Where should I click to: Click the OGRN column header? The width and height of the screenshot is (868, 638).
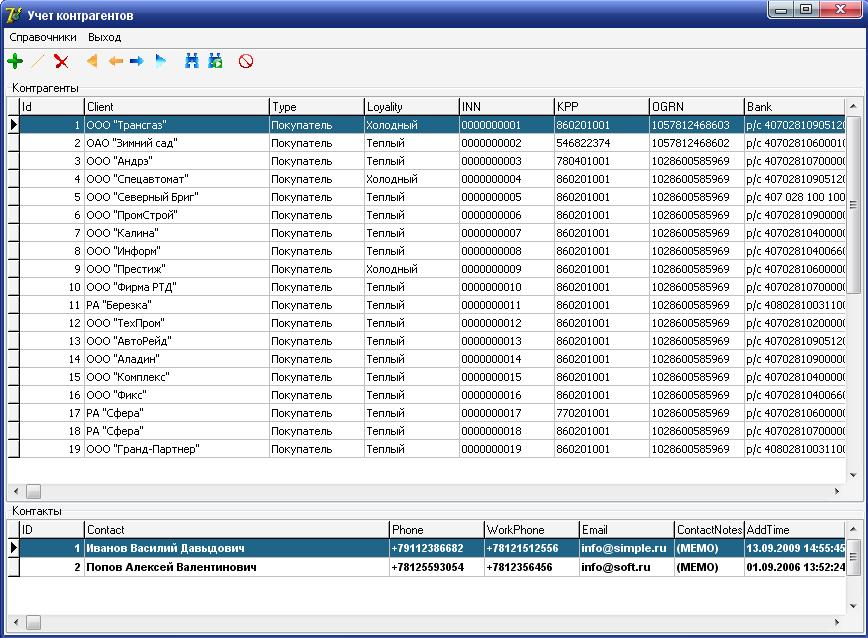[x=696, y=106]
